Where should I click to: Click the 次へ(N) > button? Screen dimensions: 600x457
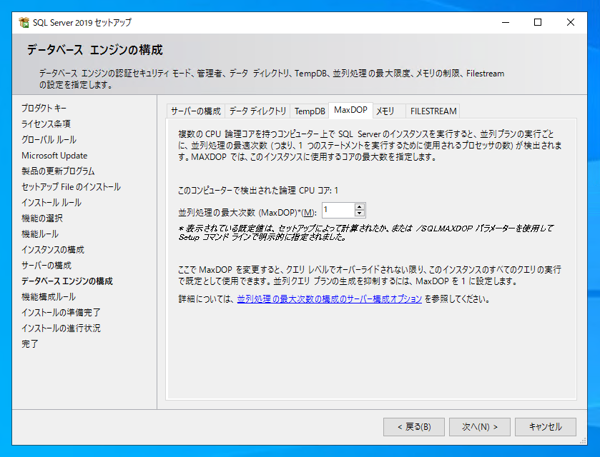pyautogui.click(x=479, y=427)
